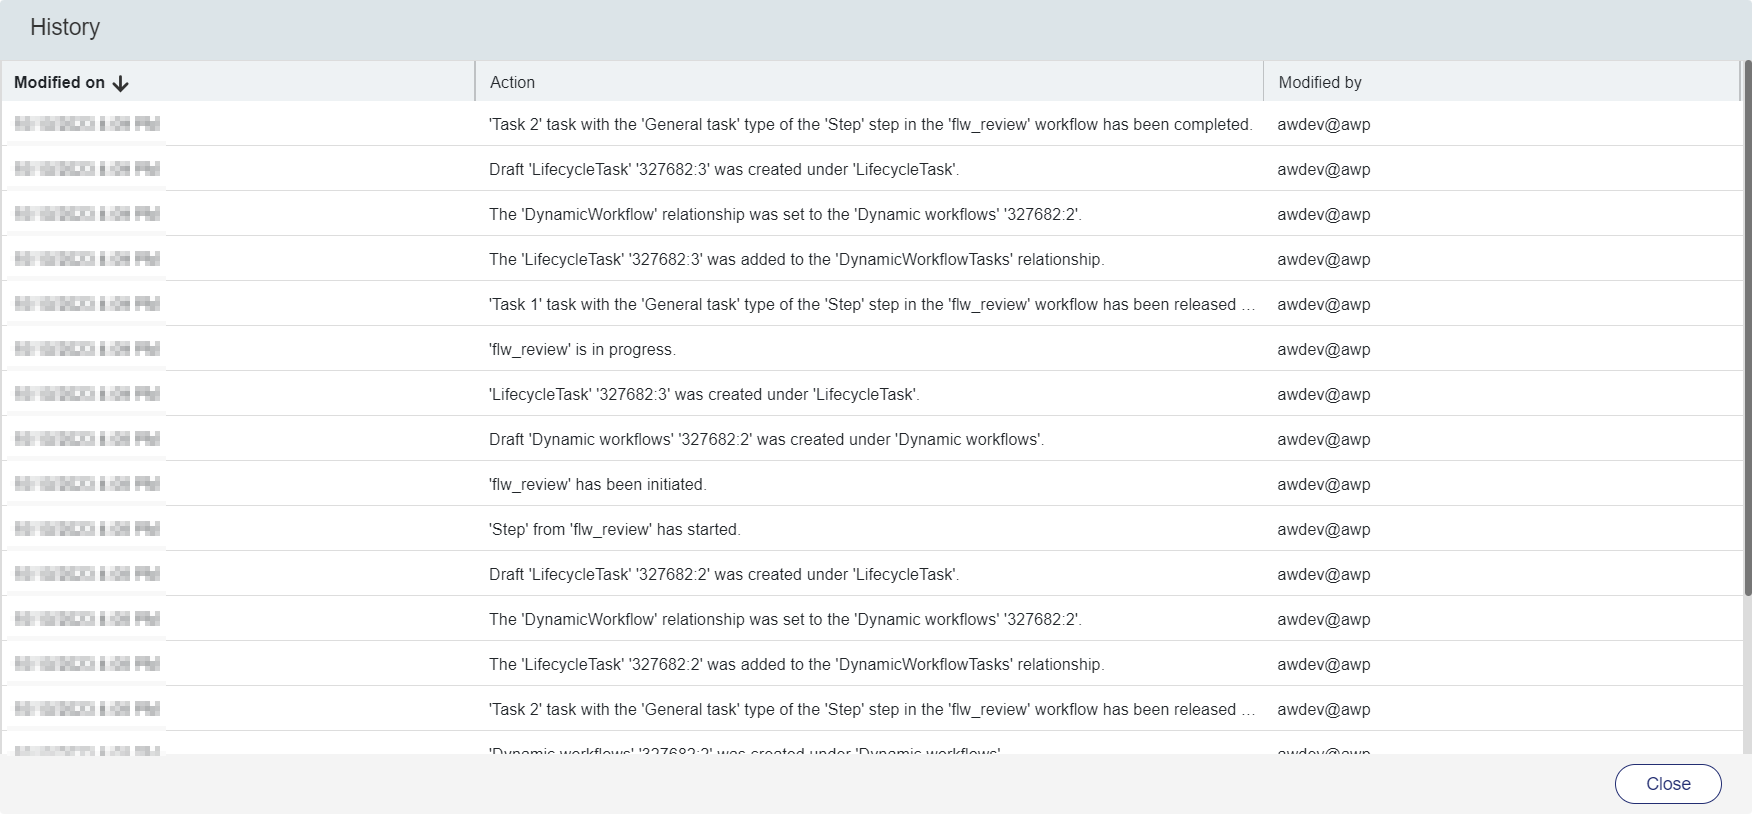Select the 'Task 2' has been completed row

click(x=870, y=125)
